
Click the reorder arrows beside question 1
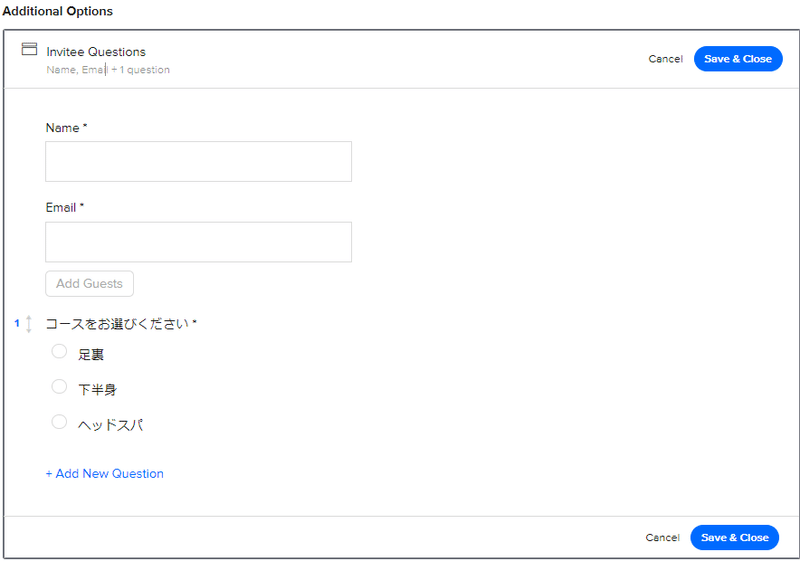coord(29,324)
